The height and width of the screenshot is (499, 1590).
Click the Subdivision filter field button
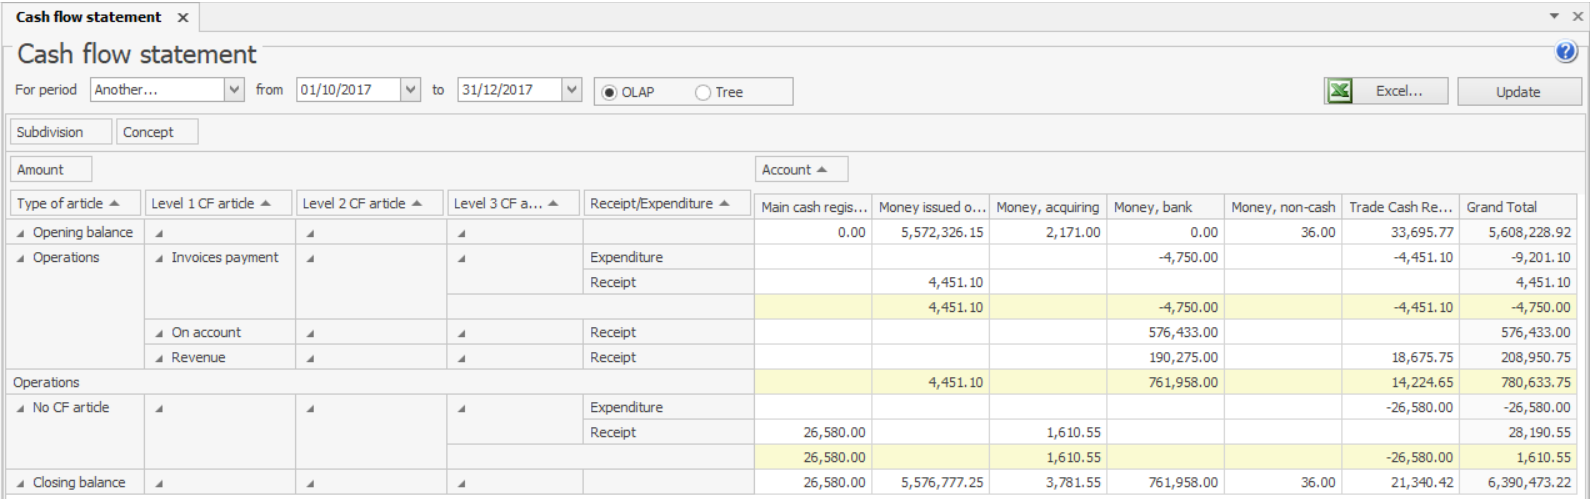tap(49, 132)
